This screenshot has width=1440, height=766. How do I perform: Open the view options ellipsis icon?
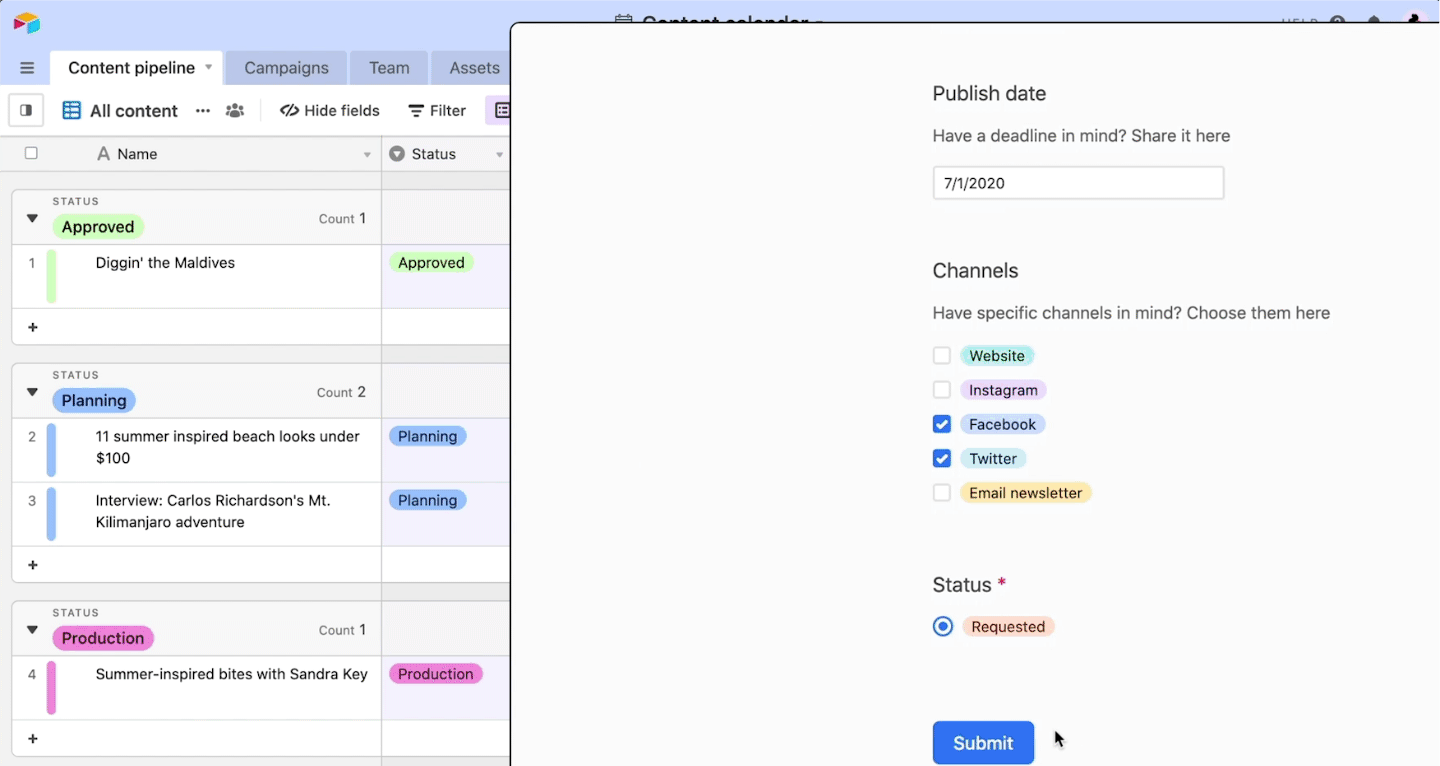coord(203,111)
